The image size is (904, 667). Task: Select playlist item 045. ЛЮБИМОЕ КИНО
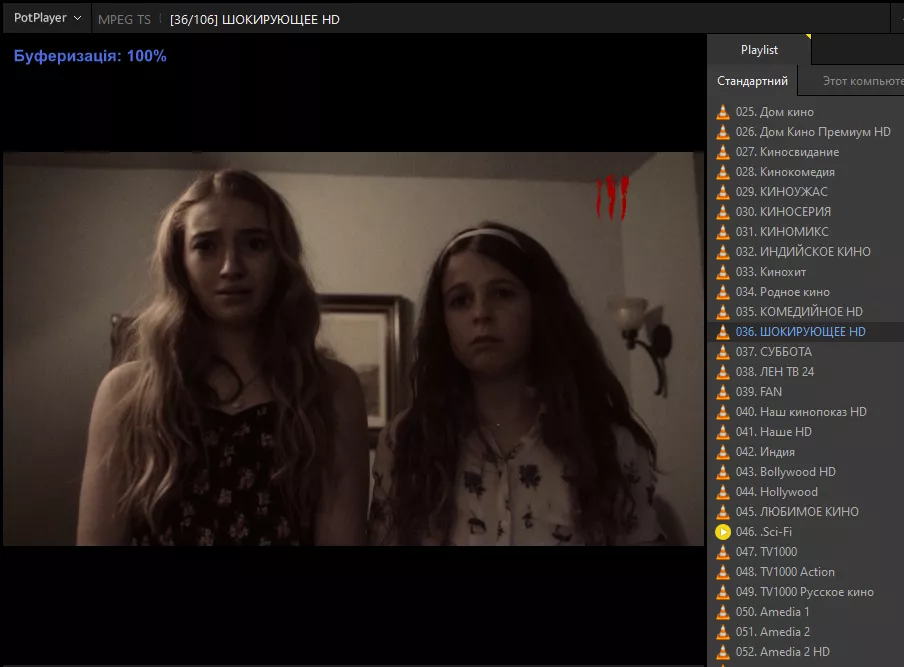point(806,511)
